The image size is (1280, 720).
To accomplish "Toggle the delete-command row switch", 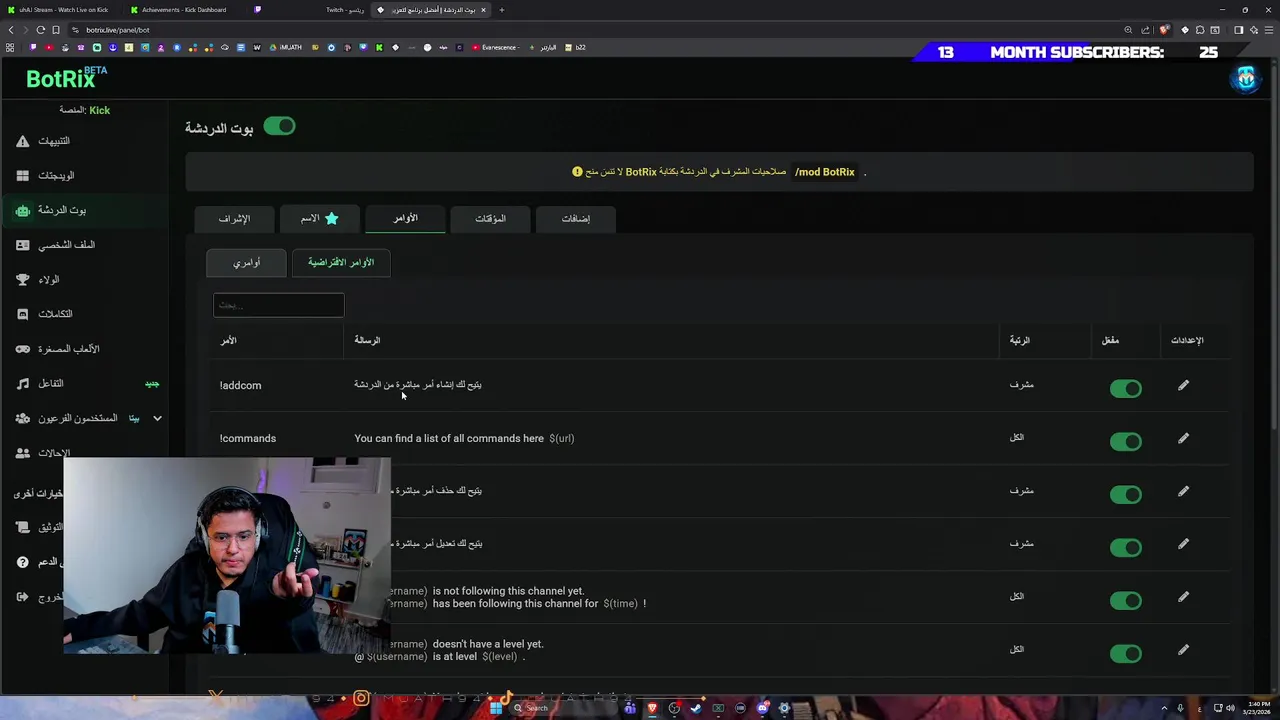I will point(1126,495).
